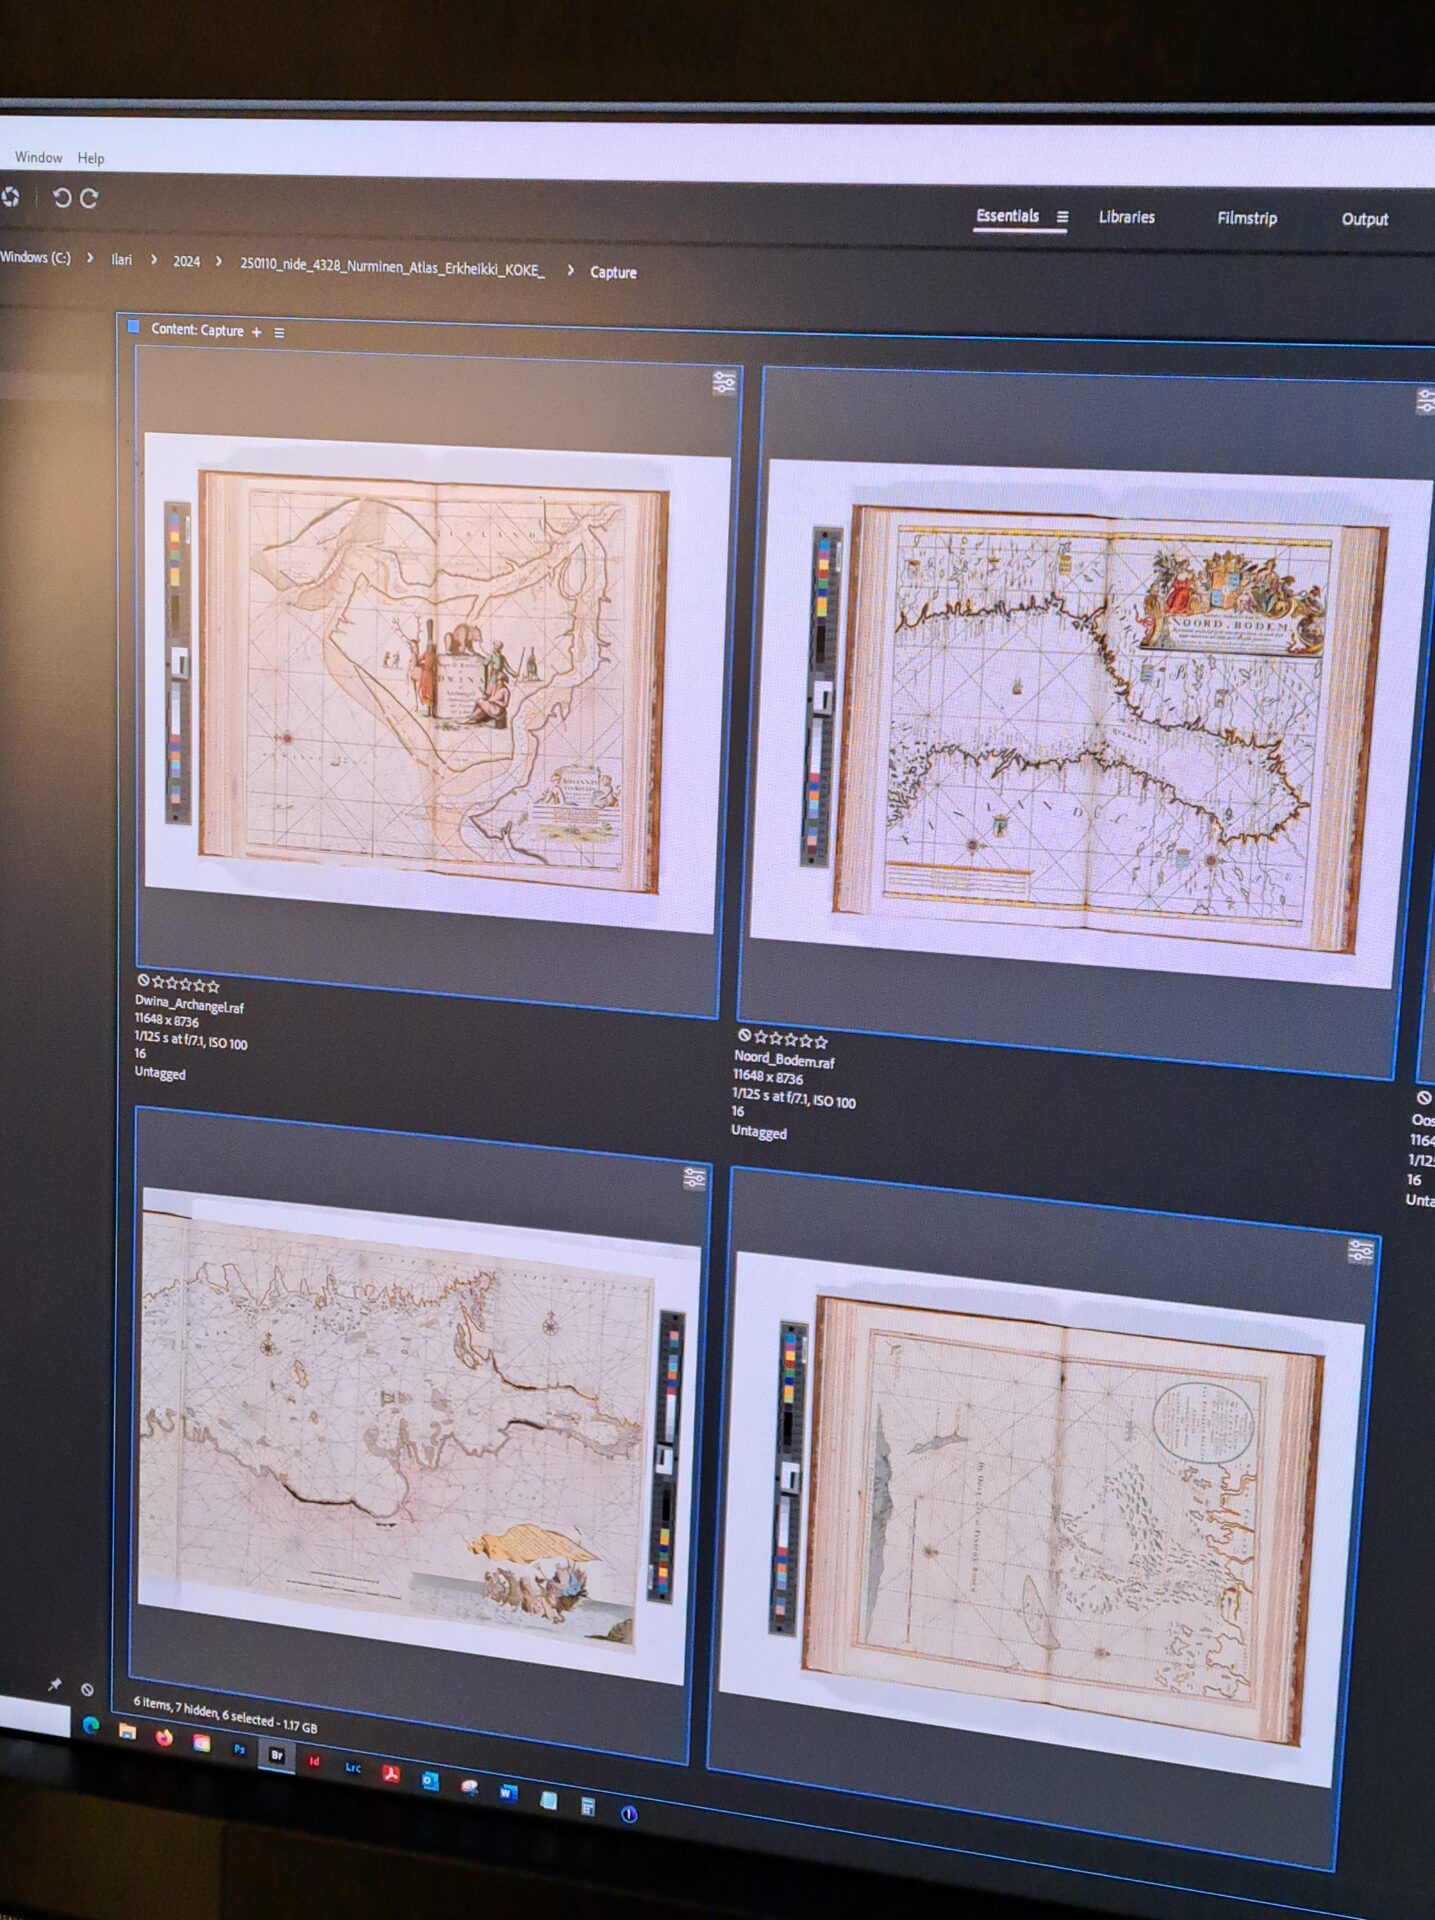Open Microsoft Word from the taskbar
The width and height of the screenshot is (1435, 1920).
click(507, 1793)
